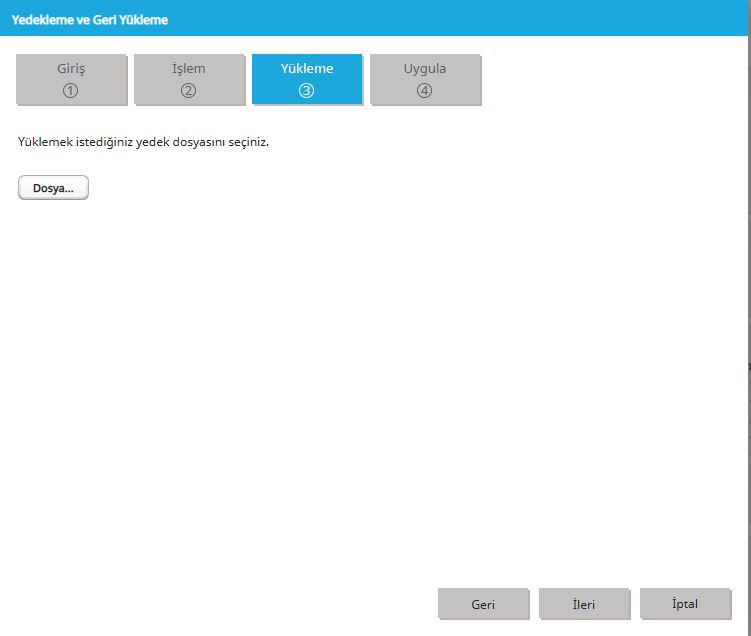Select the highlighted Yükleme step tab

coord(307,79)
